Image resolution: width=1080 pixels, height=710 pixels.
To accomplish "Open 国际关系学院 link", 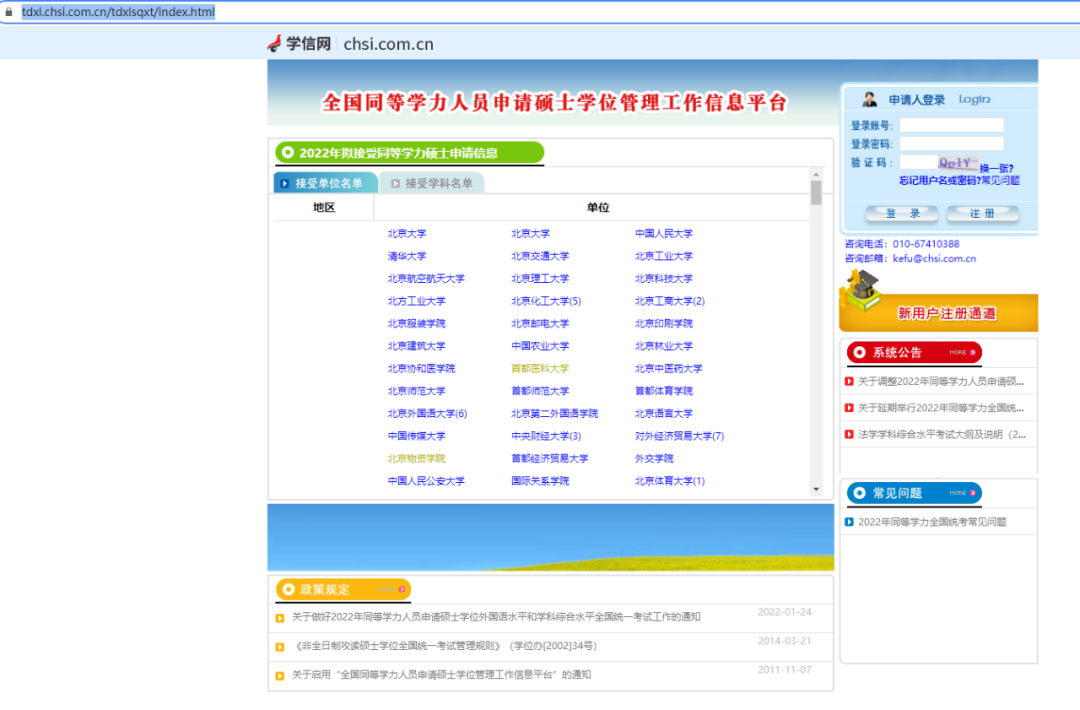I will [x=540, y=481].
